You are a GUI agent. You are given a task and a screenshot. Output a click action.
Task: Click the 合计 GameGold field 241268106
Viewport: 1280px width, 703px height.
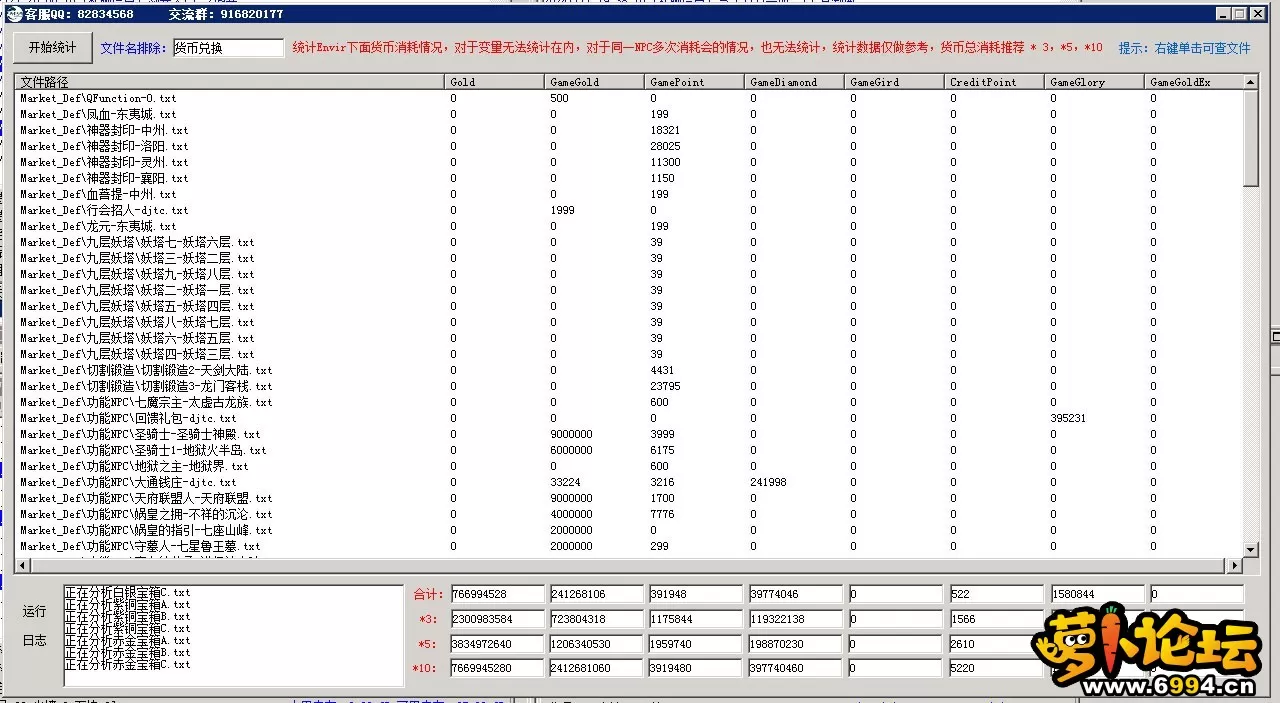(597, 594)
